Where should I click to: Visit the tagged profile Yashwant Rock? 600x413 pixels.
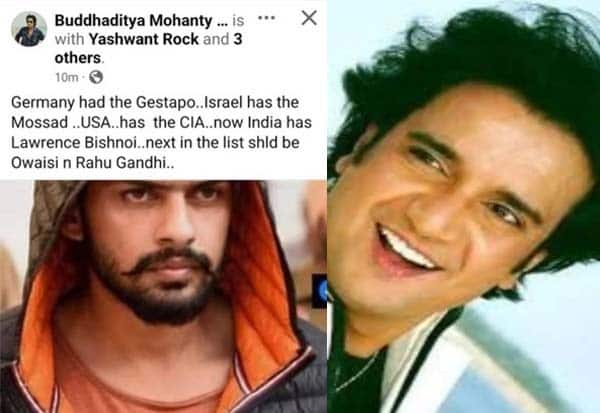click(143, 39)
